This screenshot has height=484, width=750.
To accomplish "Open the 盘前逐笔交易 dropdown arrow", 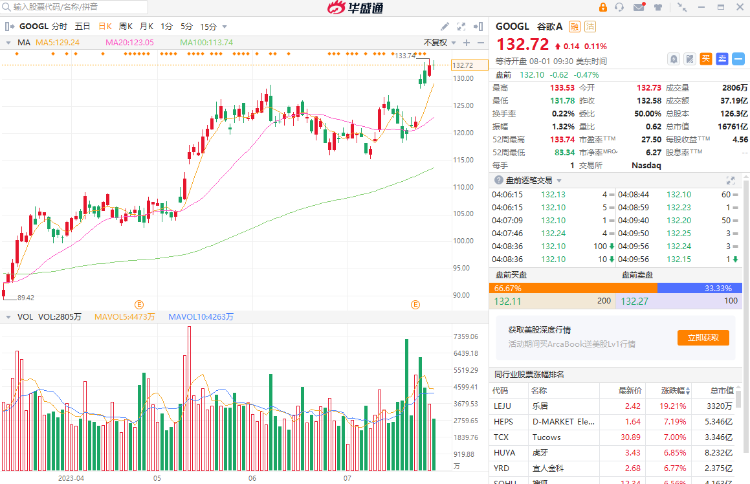I will pos(559,180).
